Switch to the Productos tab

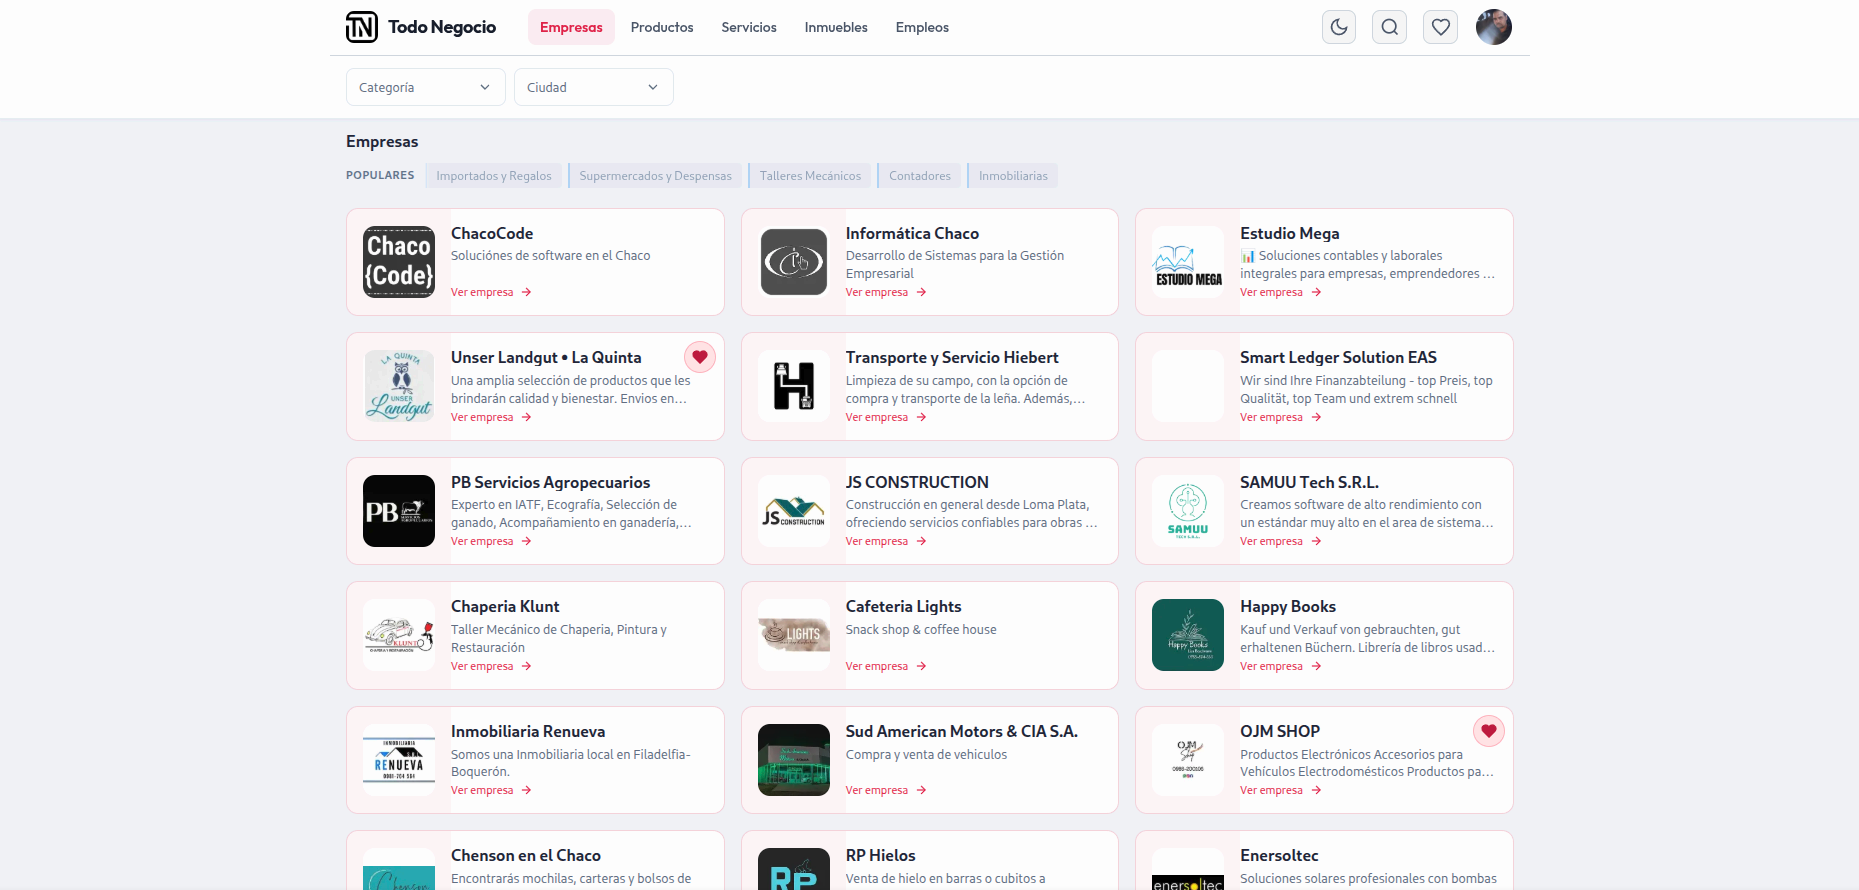pos(661,27)
